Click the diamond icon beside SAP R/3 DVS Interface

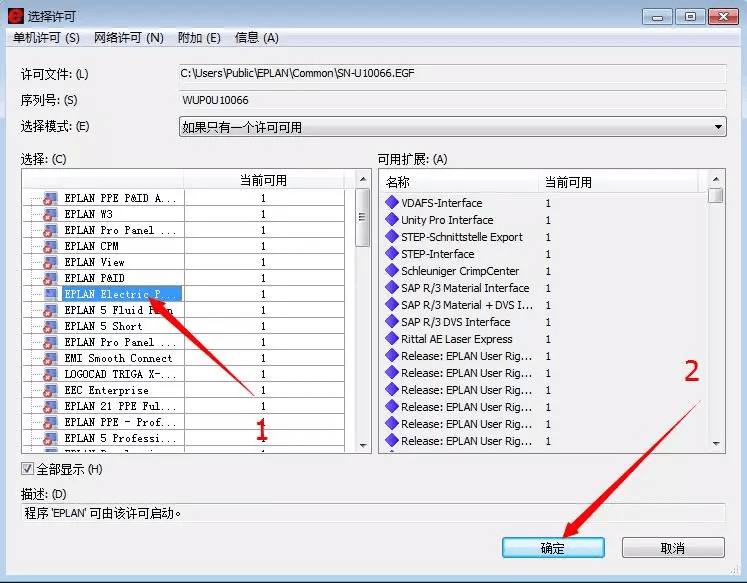tap(392, 322)
